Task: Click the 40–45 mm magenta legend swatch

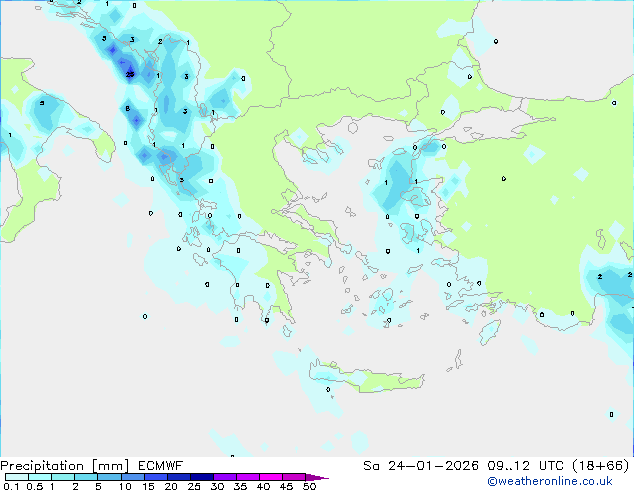Action: coord(271,477)
